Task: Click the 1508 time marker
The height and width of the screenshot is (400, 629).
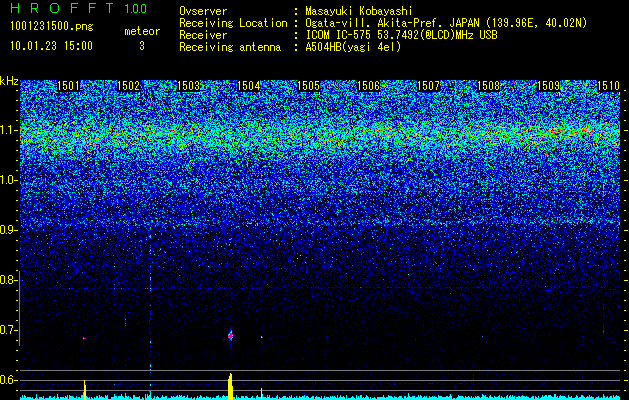Action: (x=489, y=86)
